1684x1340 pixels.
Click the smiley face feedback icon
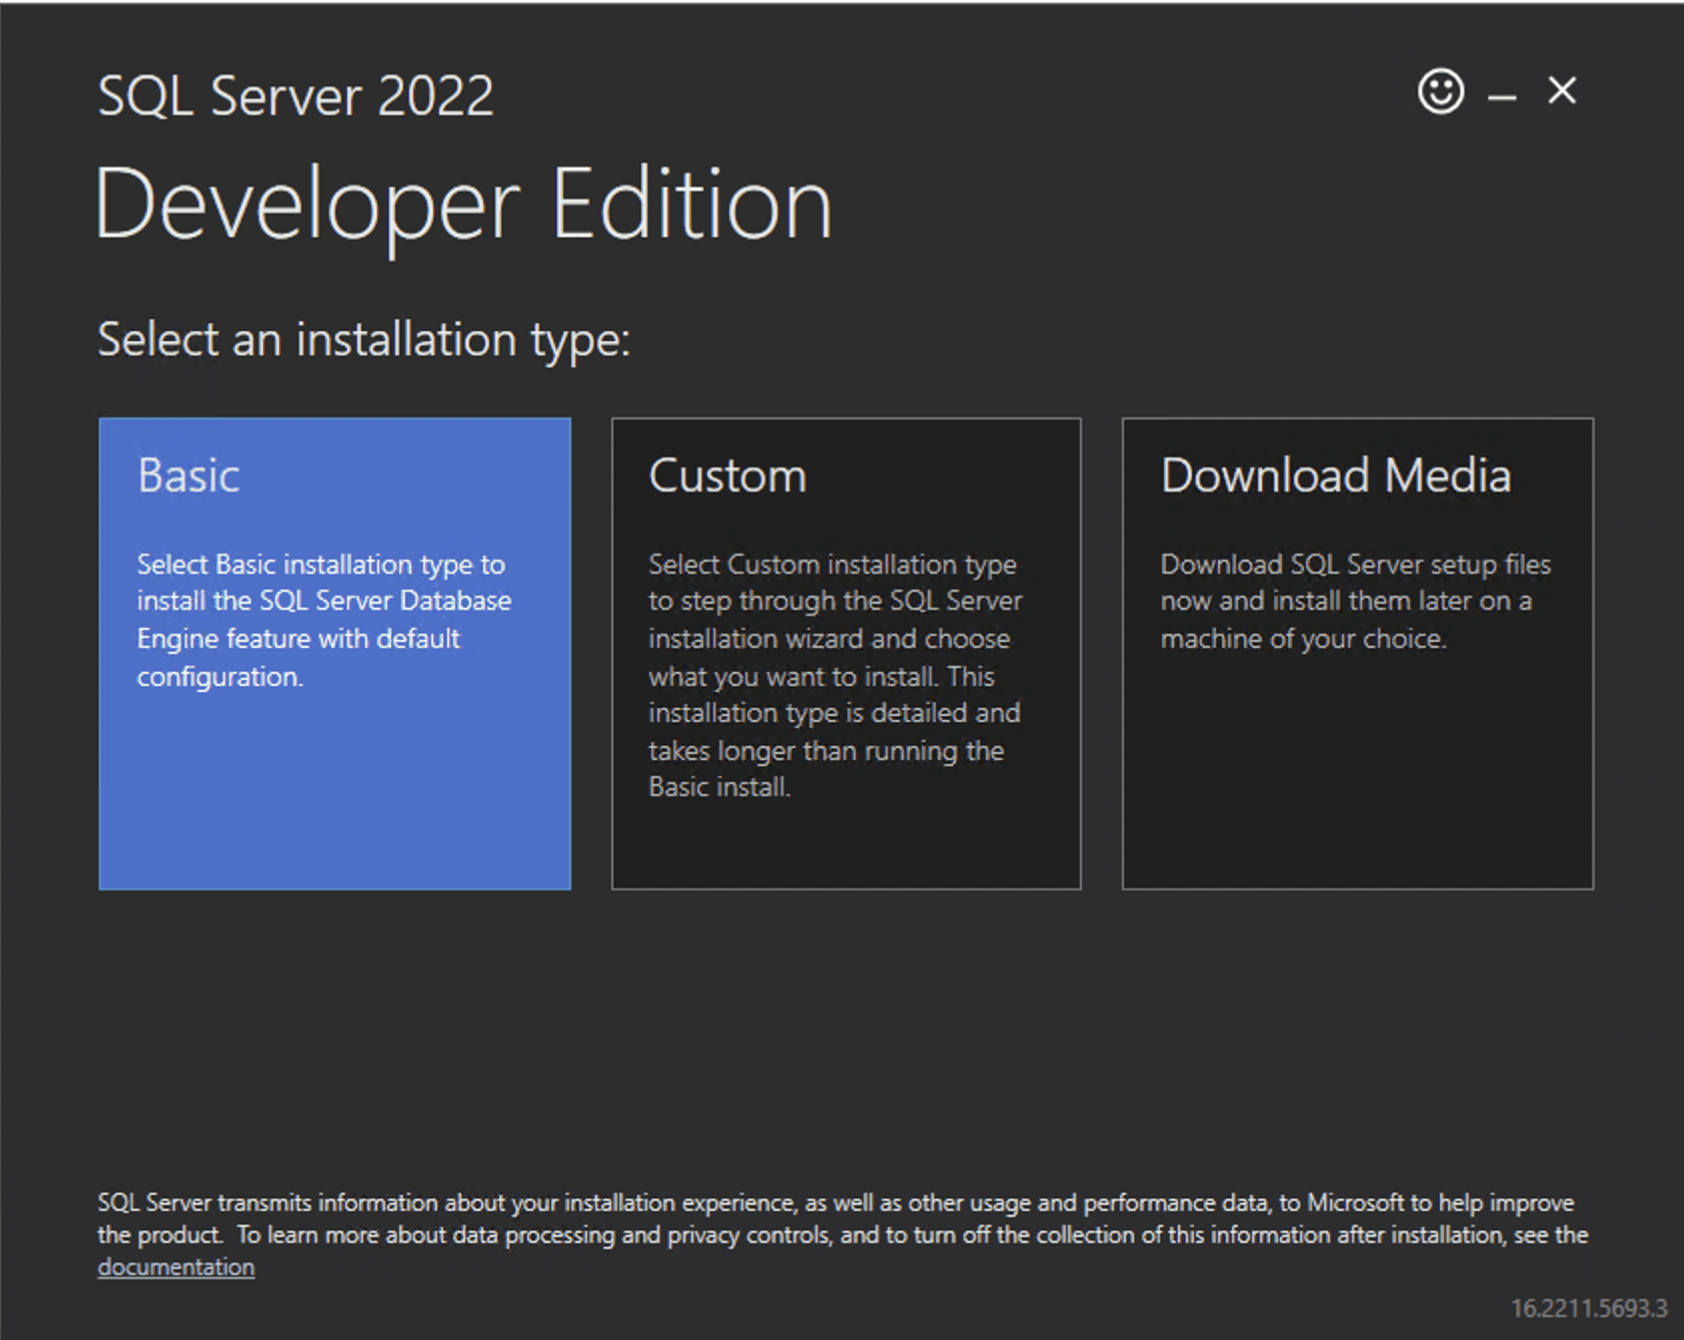[x=1440, y=92]
